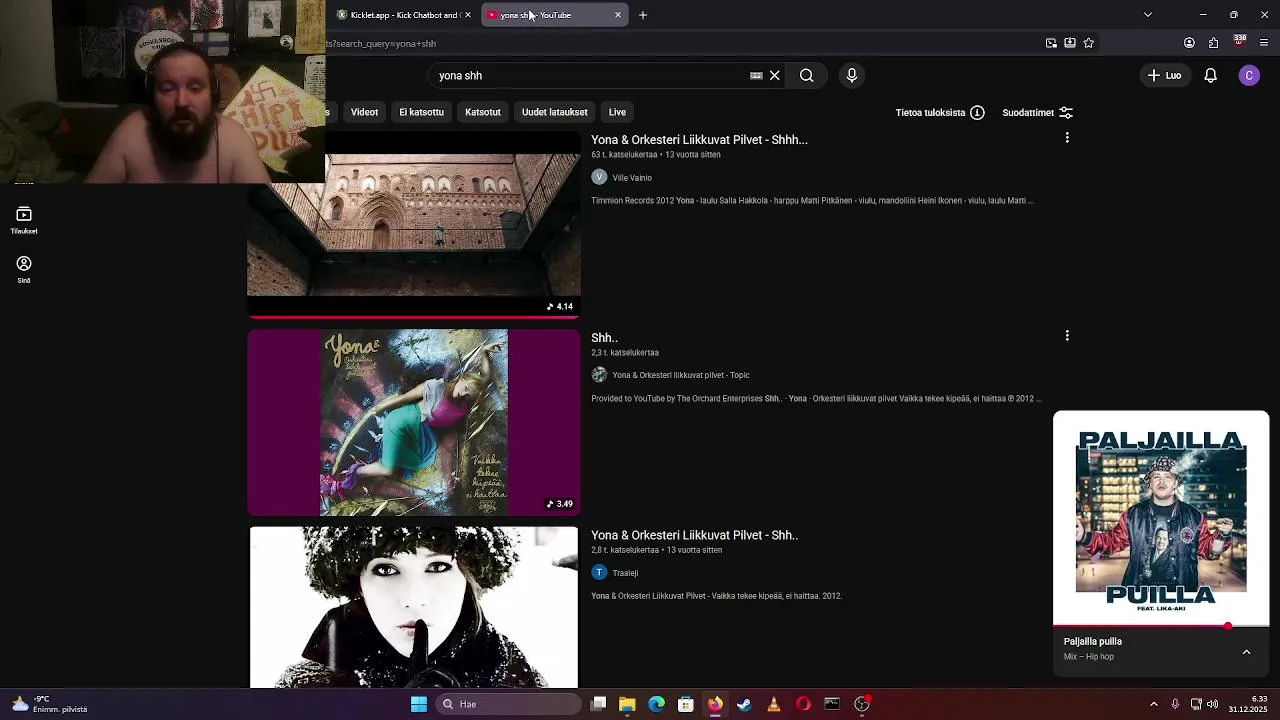Image resolution: width=1280 pixels, height=720 pixels.
Task: Close the Kicklet.app tab
Action: click(x=468, y=15)
